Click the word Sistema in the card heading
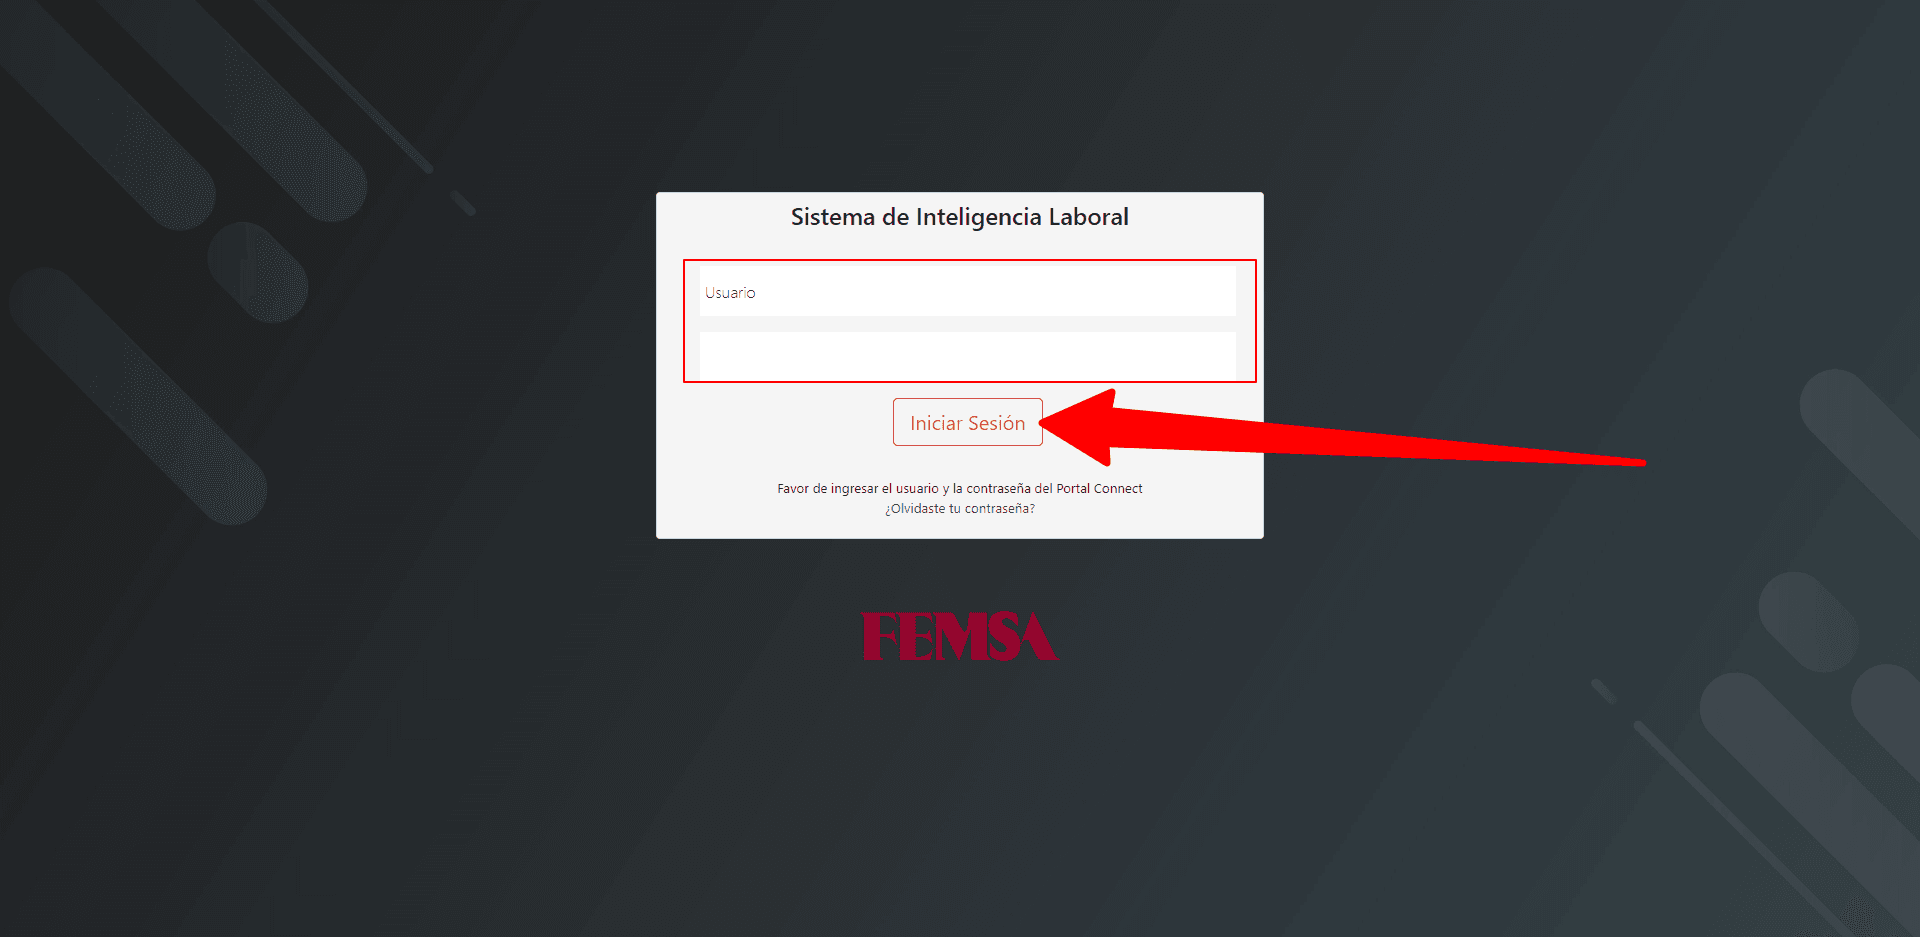 [x=833, y=217]
